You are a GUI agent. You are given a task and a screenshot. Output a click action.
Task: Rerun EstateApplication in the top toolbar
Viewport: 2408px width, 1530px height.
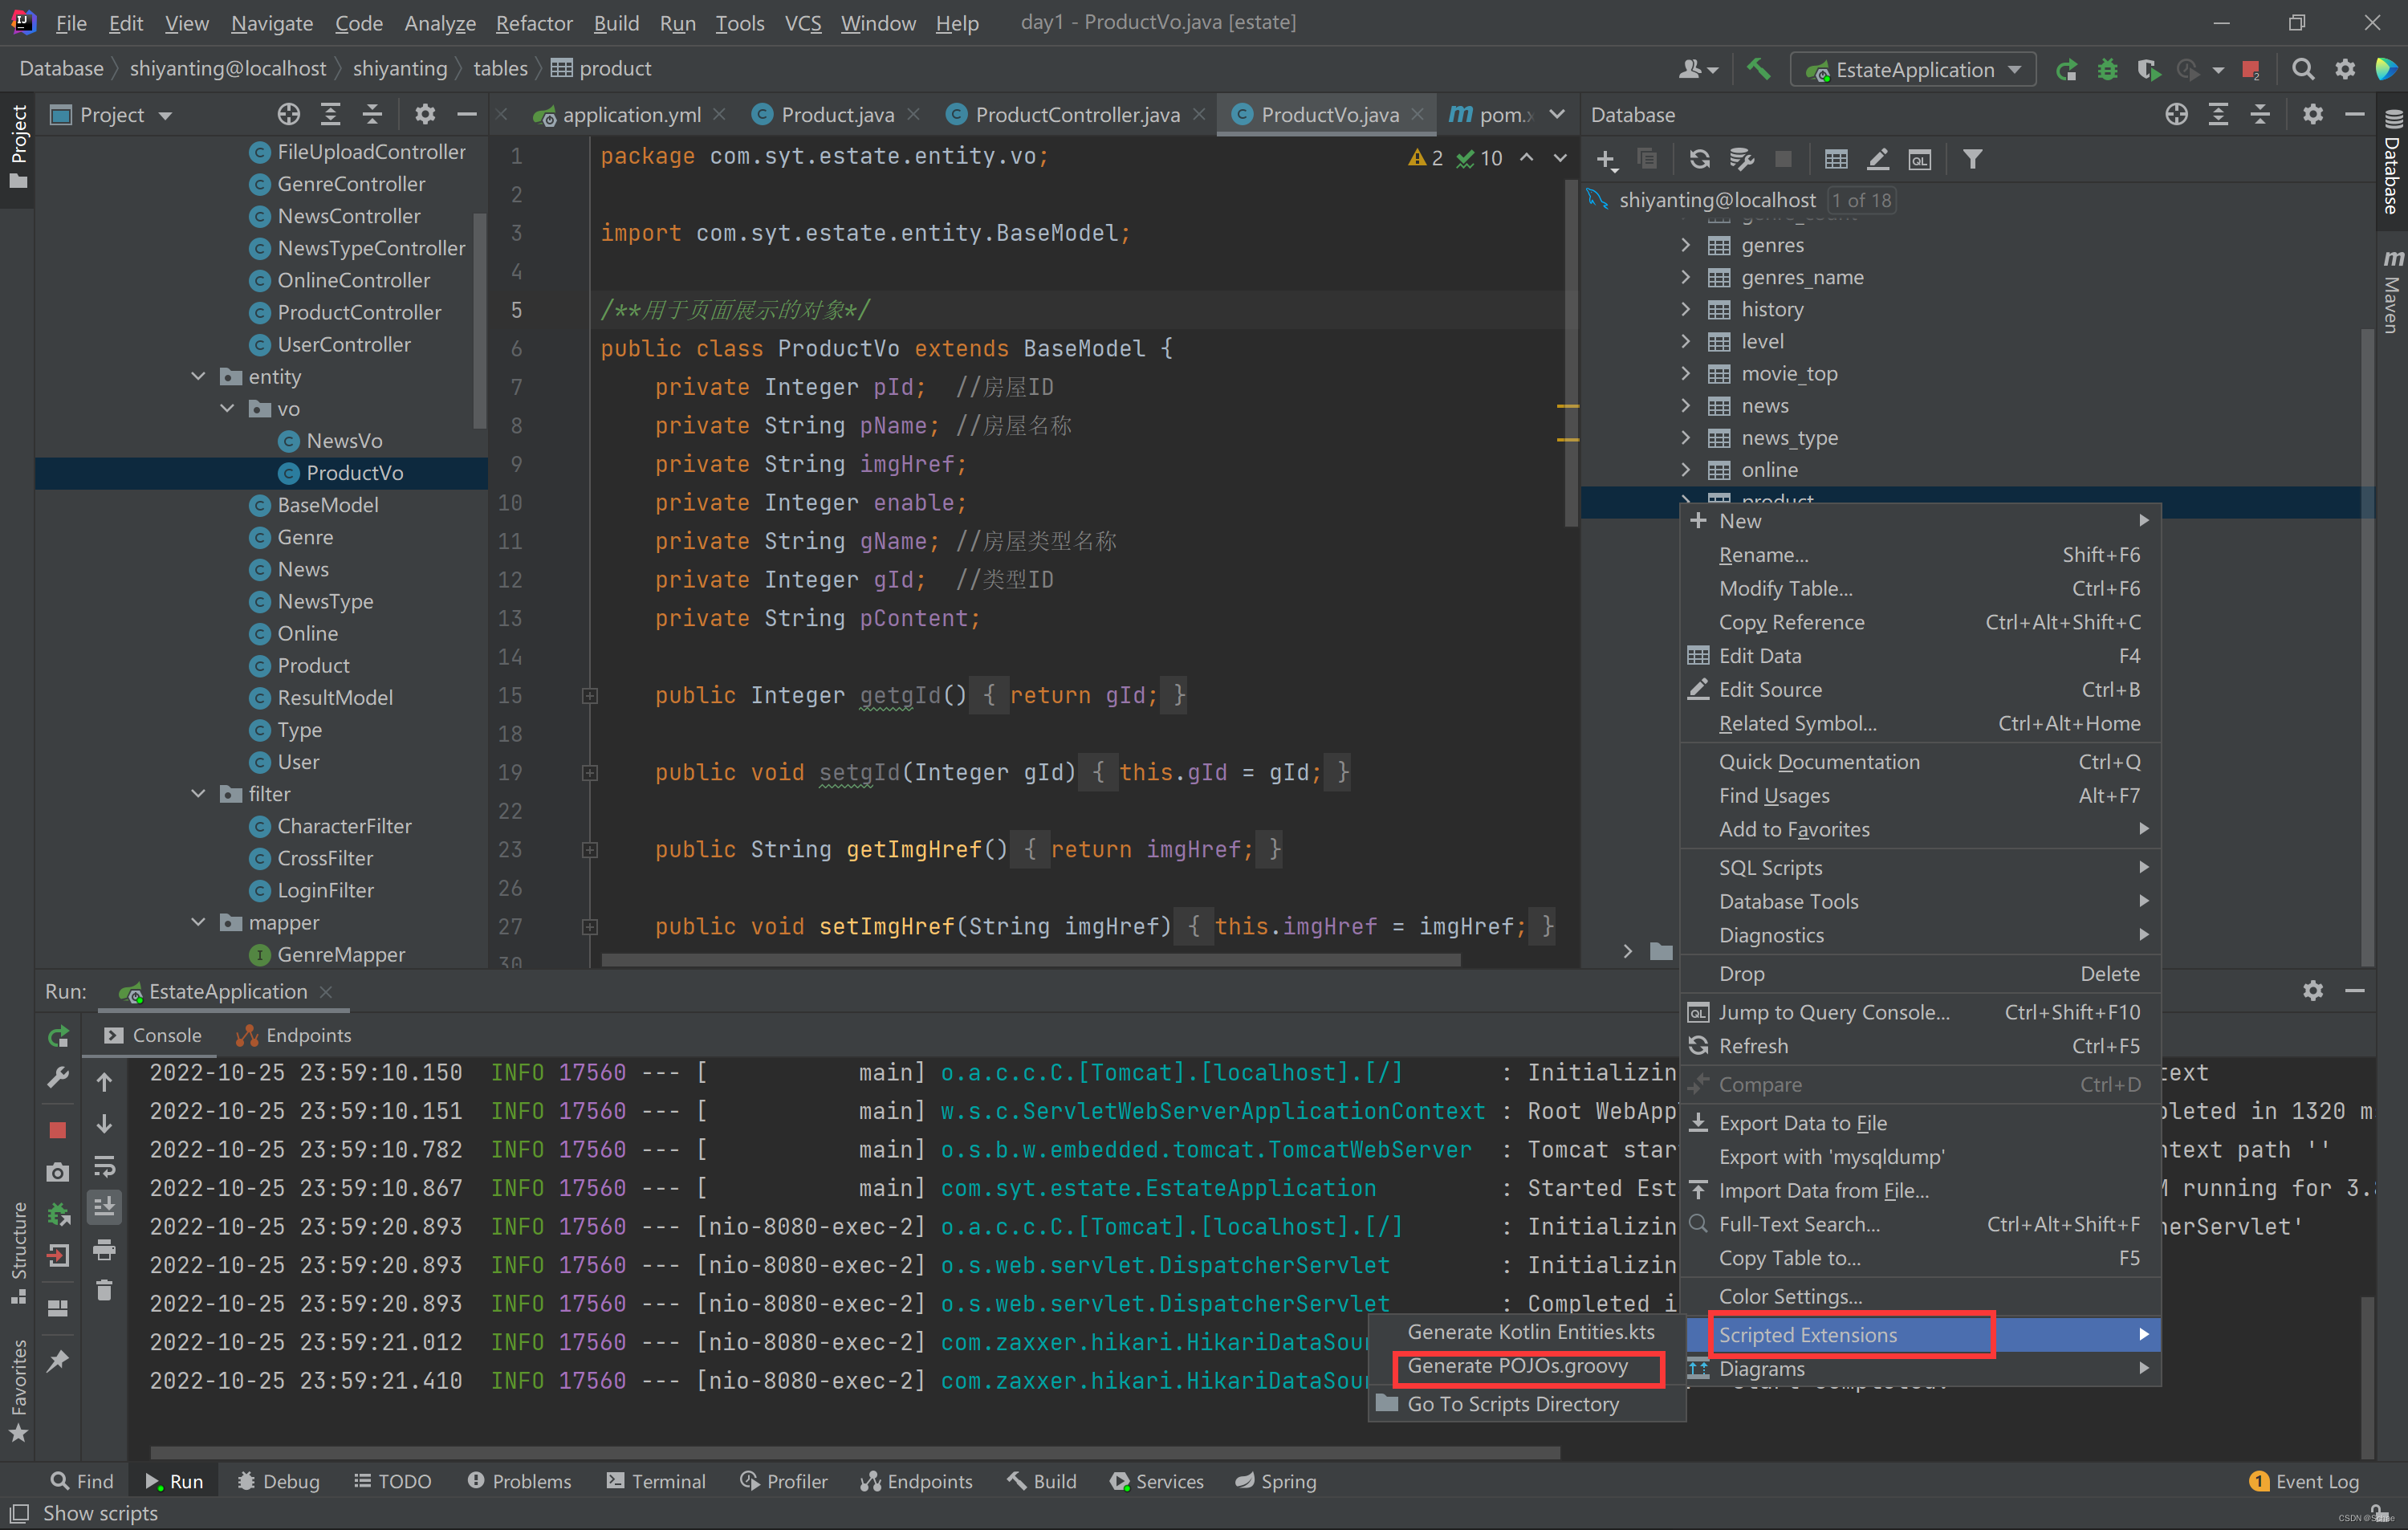coord(2066,70)
